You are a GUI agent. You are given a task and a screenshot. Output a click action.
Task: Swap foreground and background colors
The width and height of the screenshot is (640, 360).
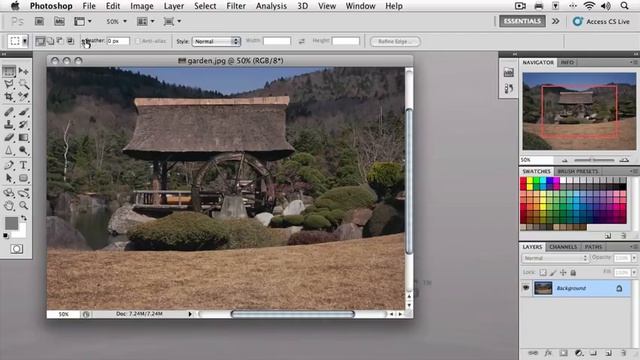(24, 218)
